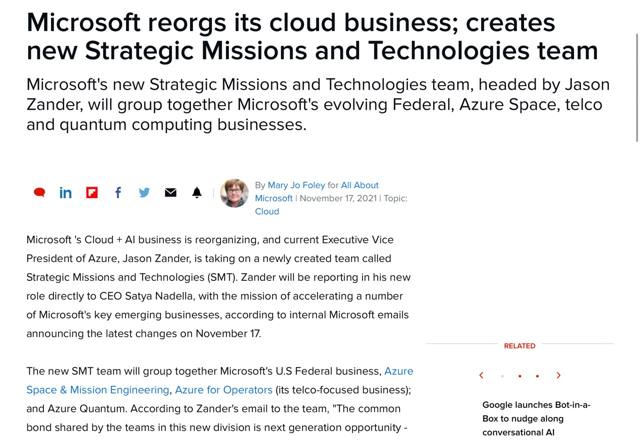
Task: Share article on Flipboard
Action: point(92,192)
